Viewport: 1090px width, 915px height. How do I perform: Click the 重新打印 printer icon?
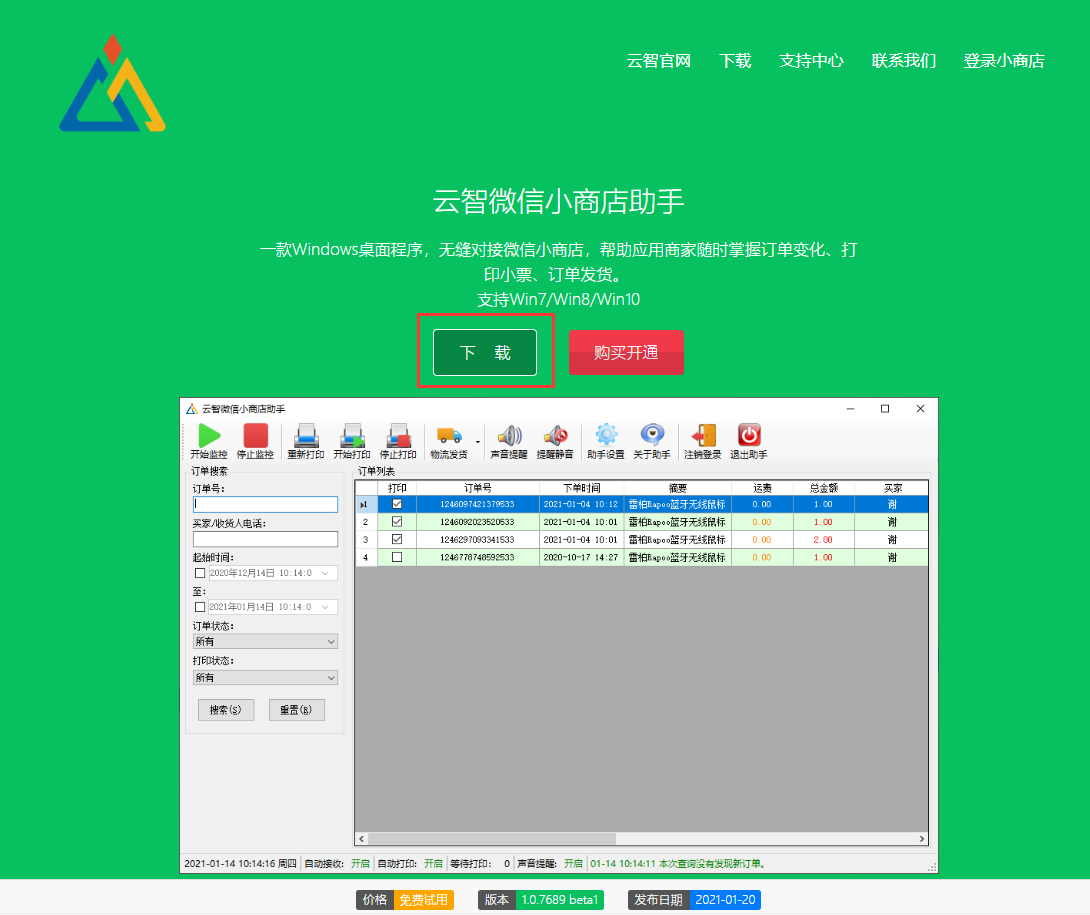[306, 436]
